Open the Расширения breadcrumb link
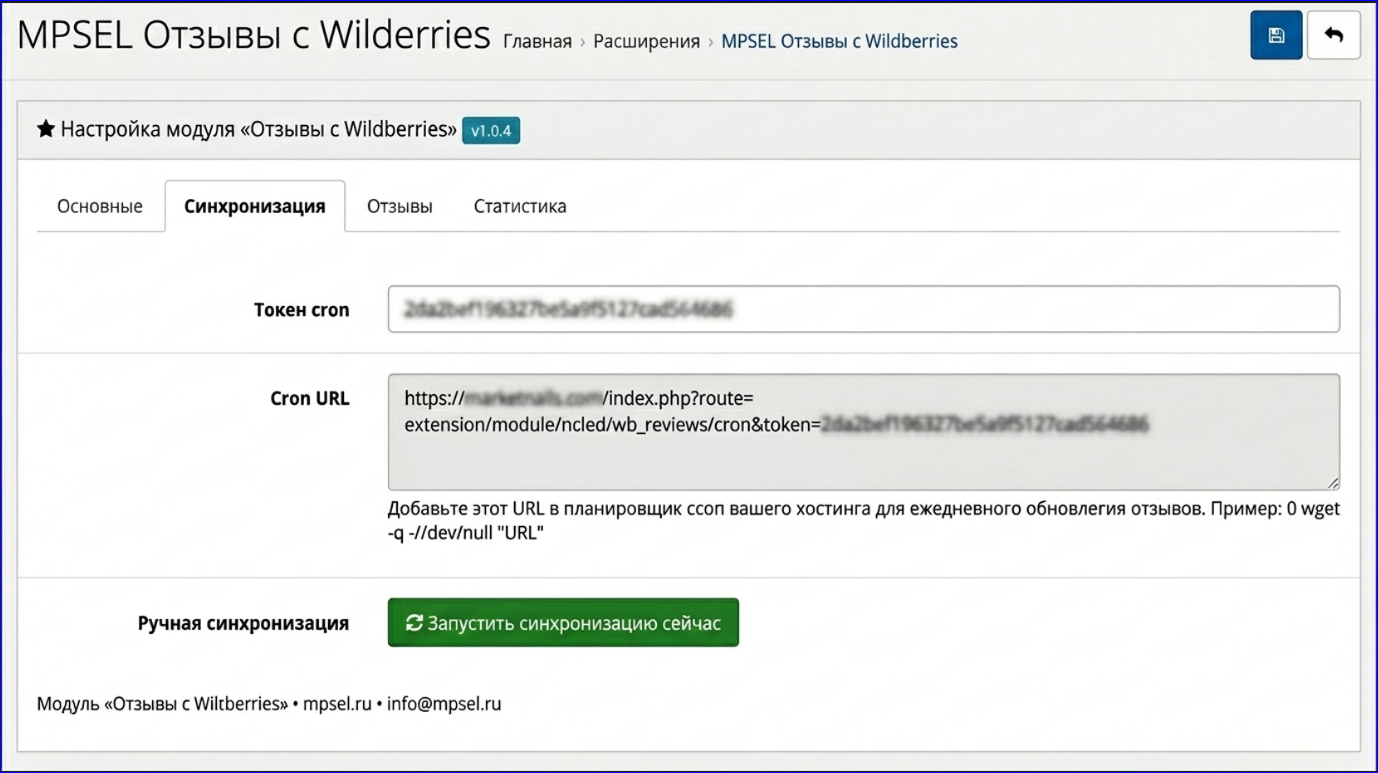The image size is (1378, 773). tap(646, 41)
